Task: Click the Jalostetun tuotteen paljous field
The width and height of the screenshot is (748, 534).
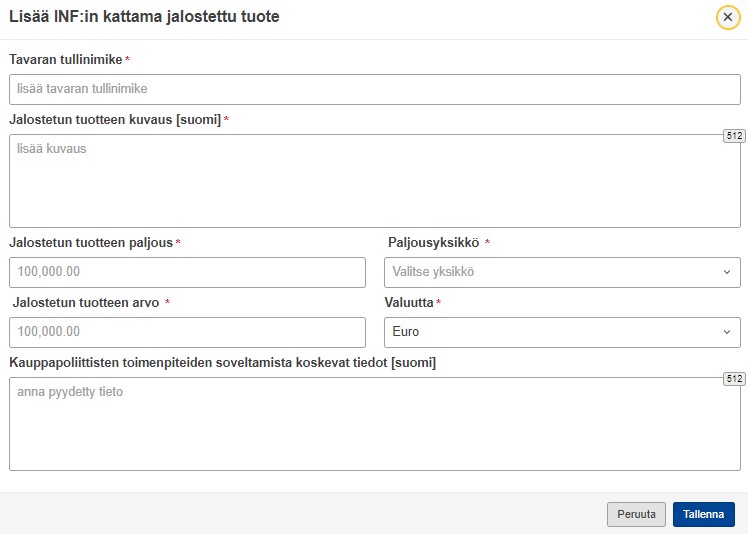Action: click(187, 272)
